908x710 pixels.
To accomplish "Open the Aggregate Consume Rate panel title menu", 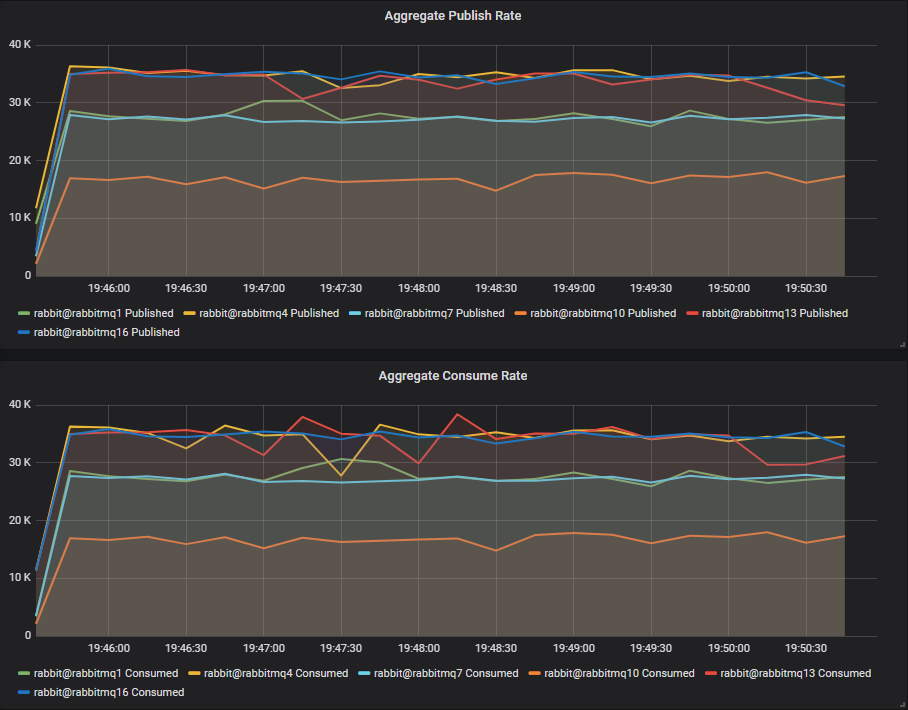I will [453, 376].
